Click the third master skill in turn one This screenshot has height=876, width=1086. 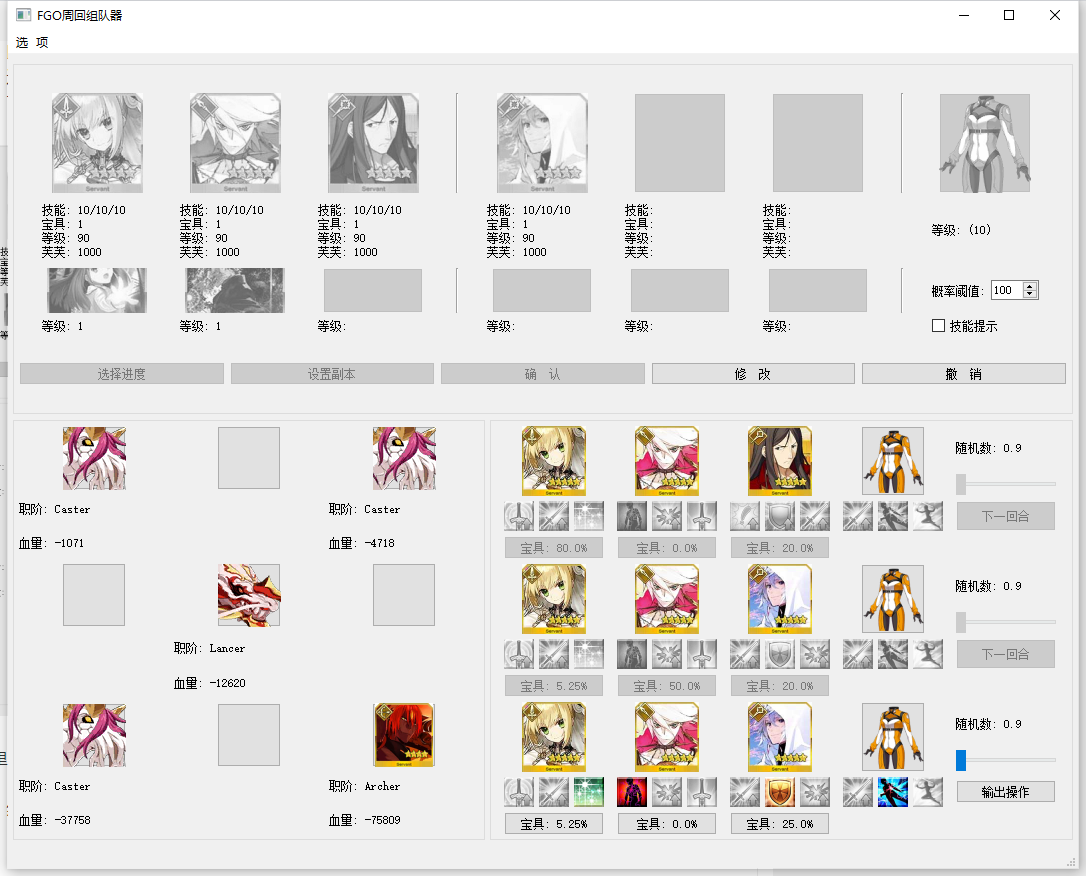[927, 516]
